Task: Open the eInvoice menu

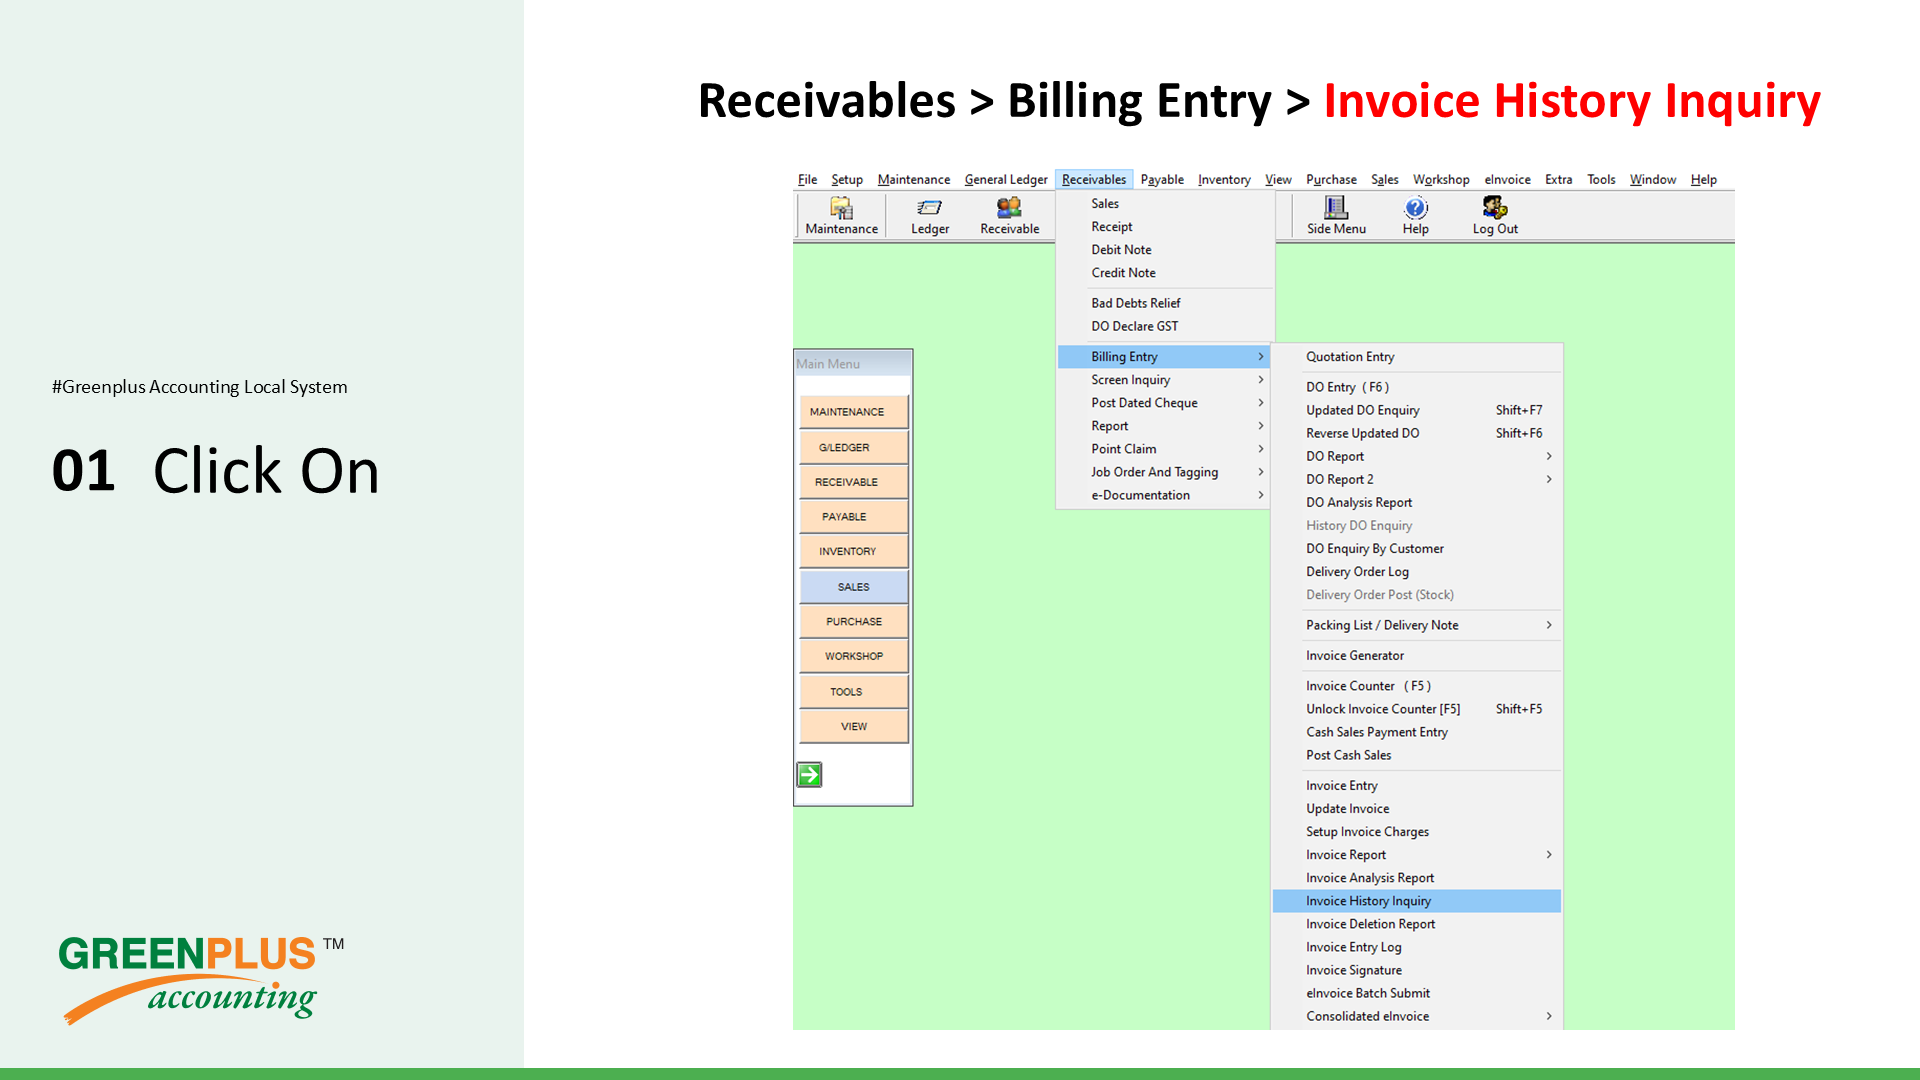Action: pyautogui.click(x=1507, y=180)
